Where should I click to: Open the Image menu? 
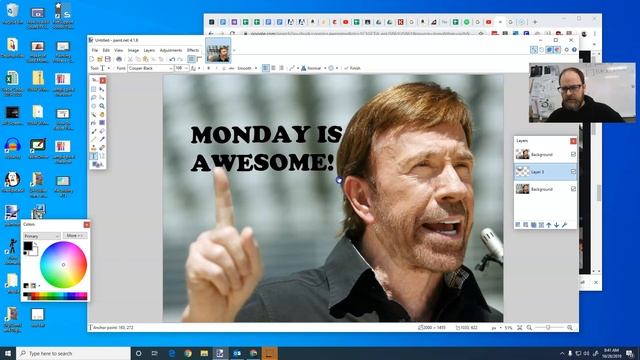133,50
